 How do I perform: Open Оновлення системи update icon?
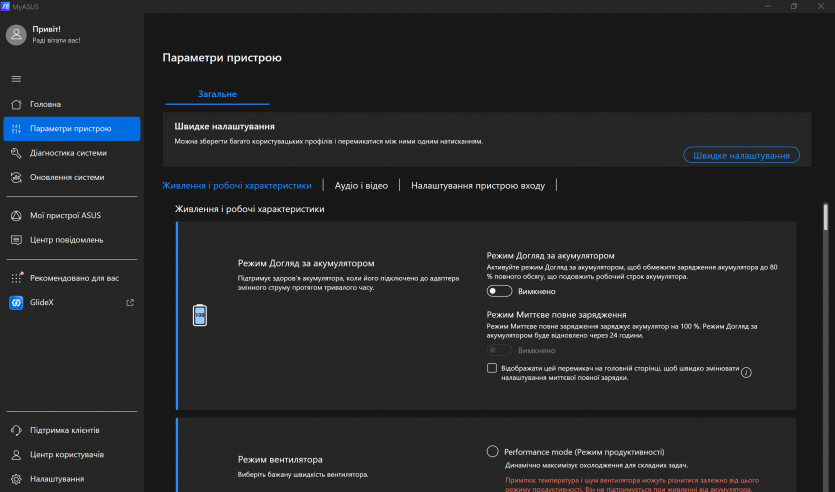pos(16,177)
